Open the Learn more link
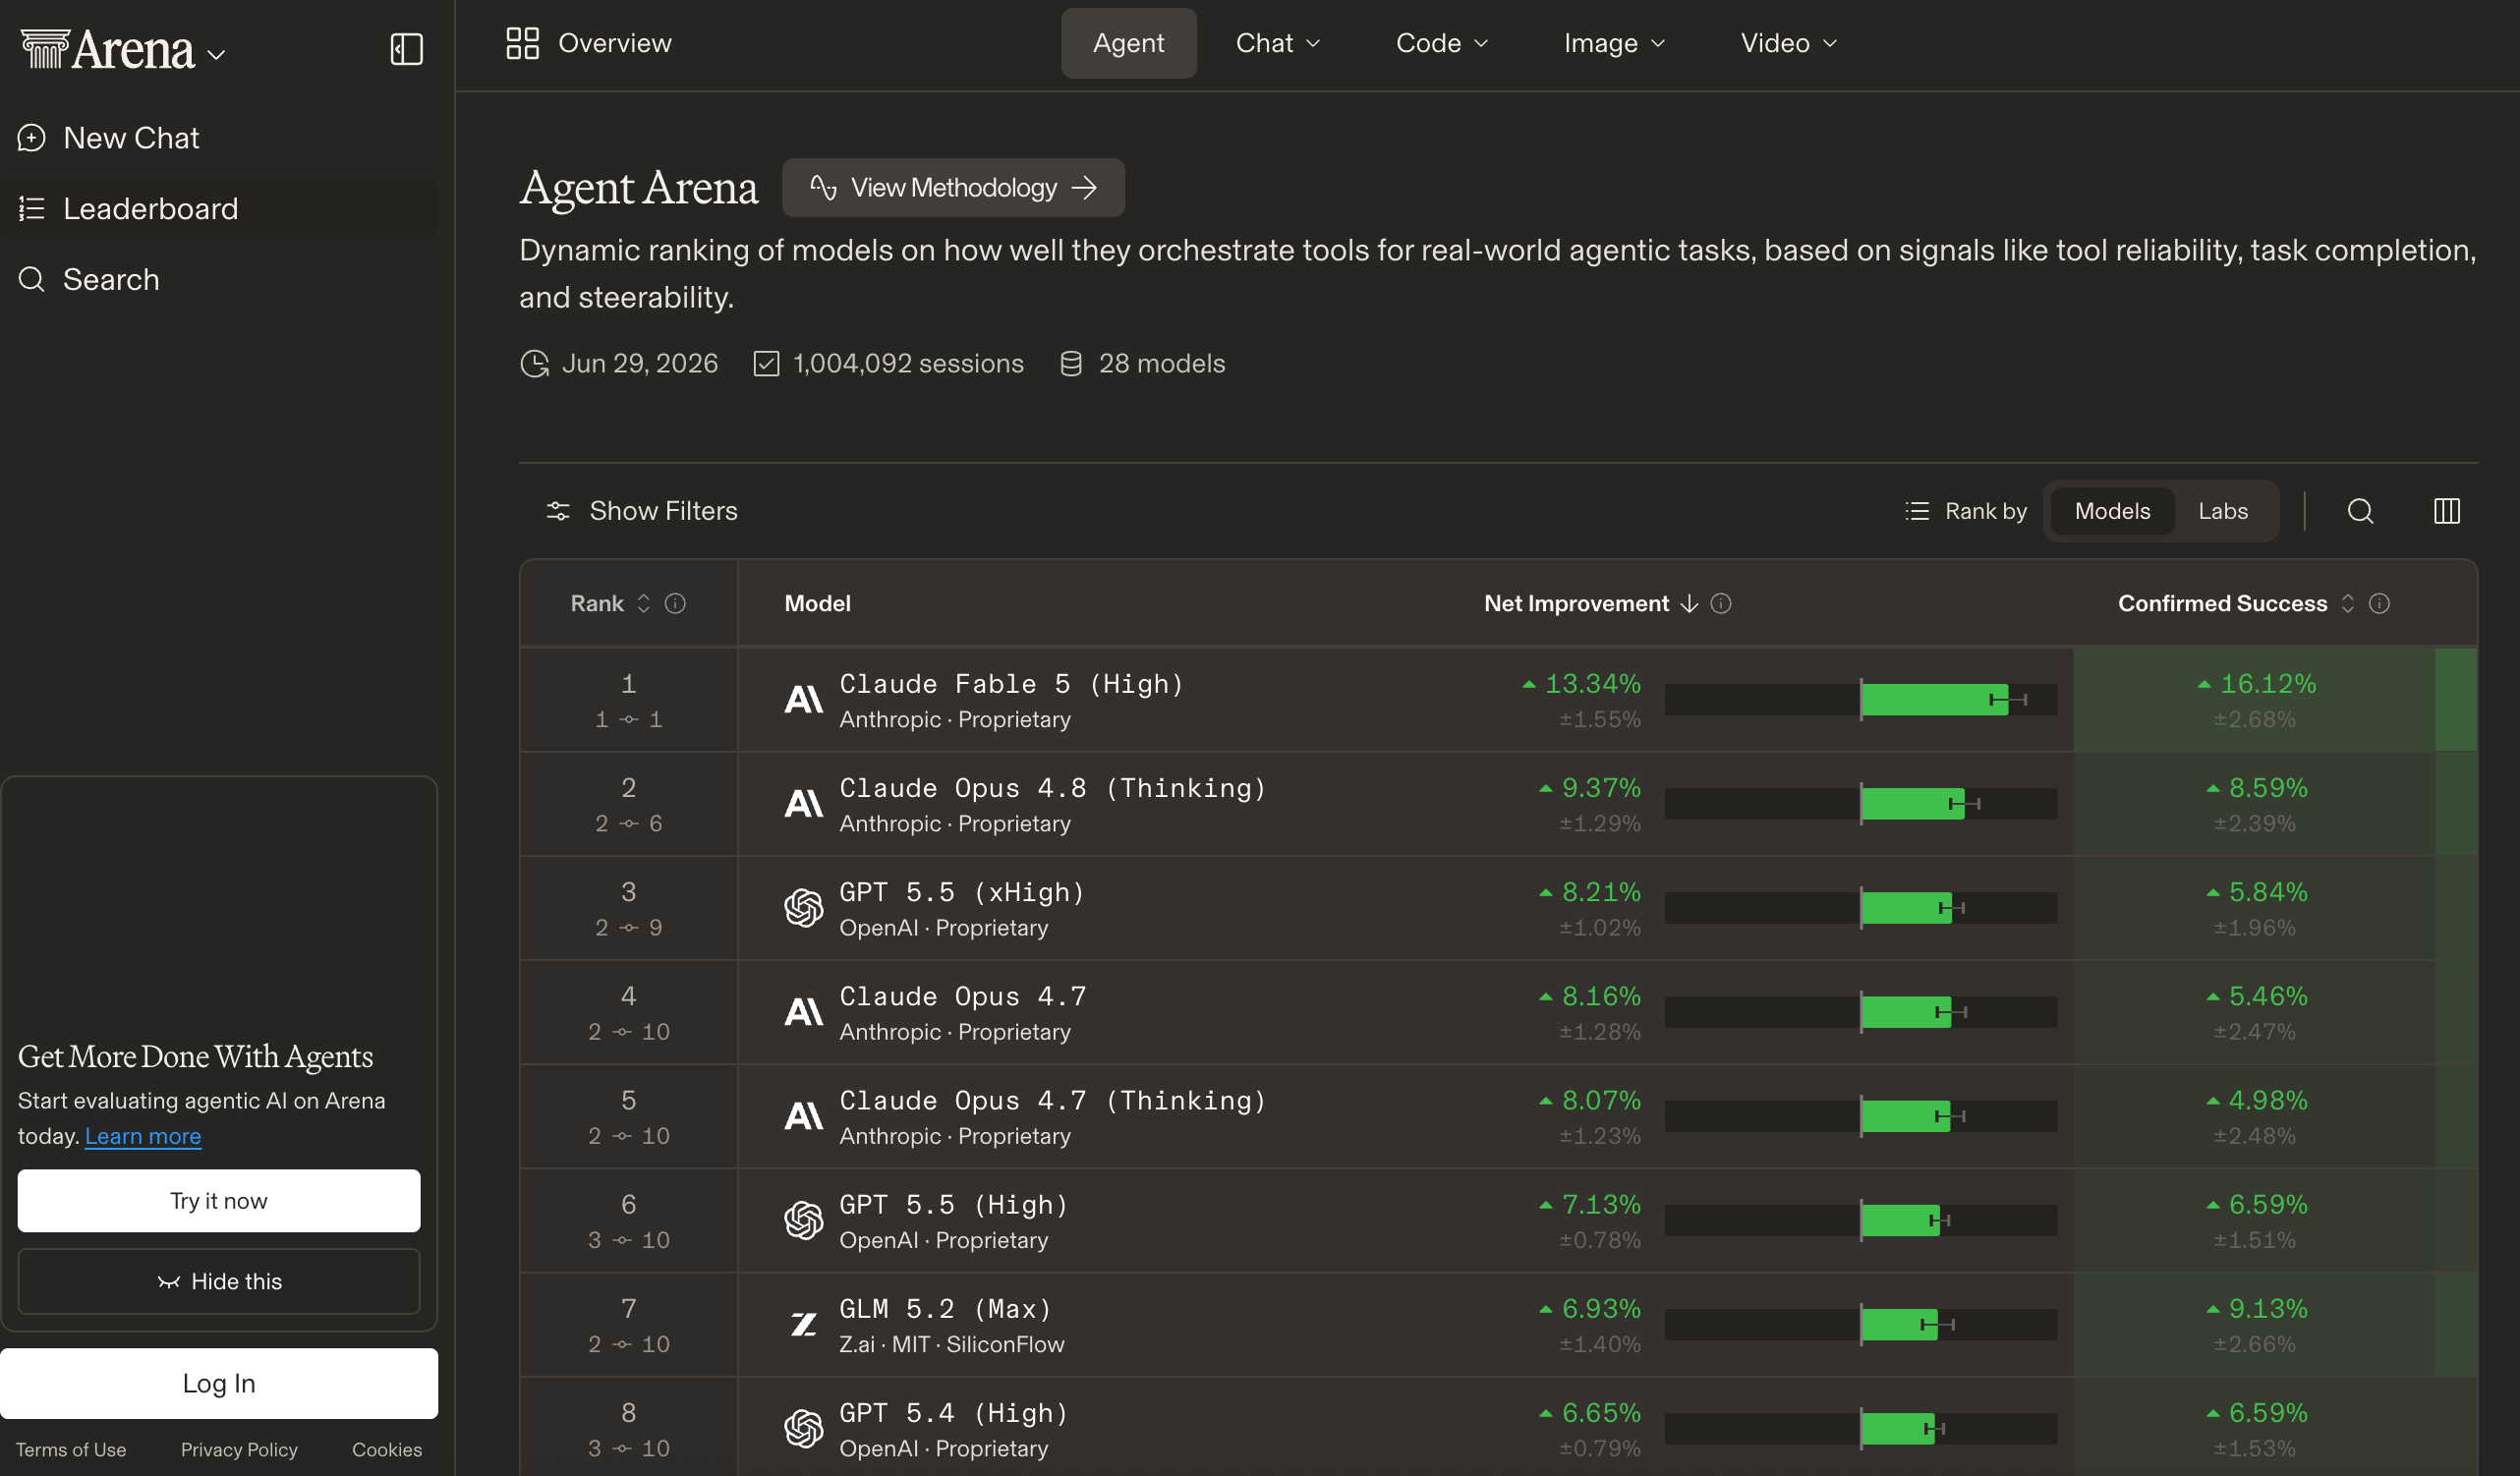This screenshot has height=1476, width=2520. point(143,1136)
